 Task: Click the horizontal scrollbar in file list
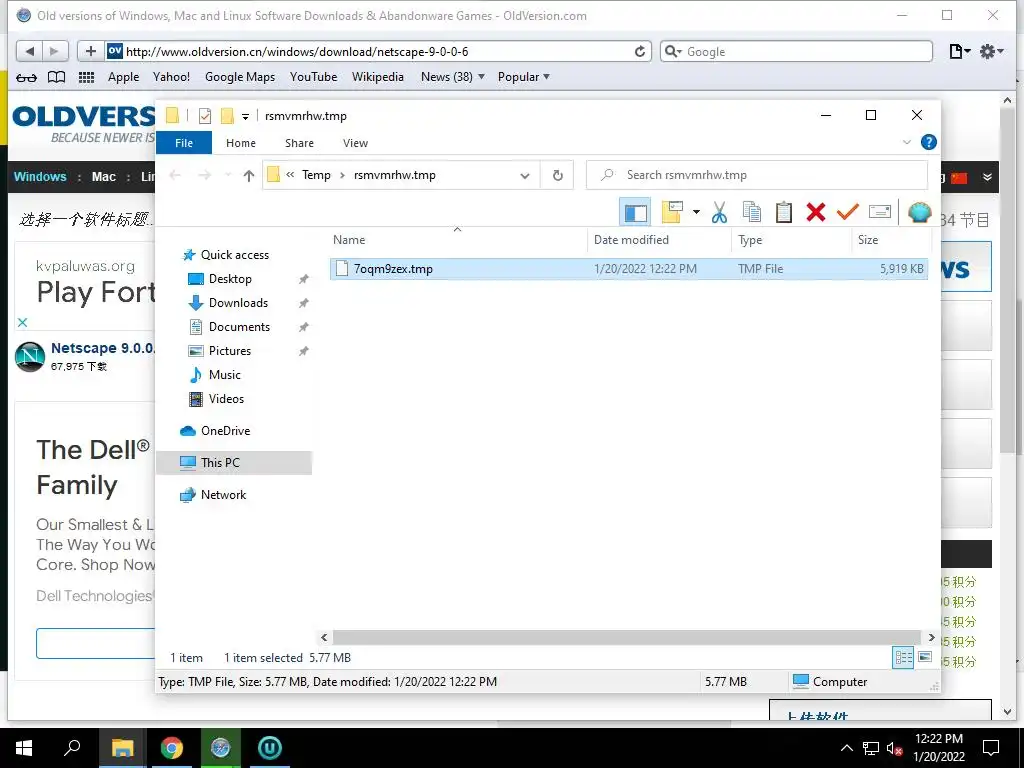(x=626, y=637)
